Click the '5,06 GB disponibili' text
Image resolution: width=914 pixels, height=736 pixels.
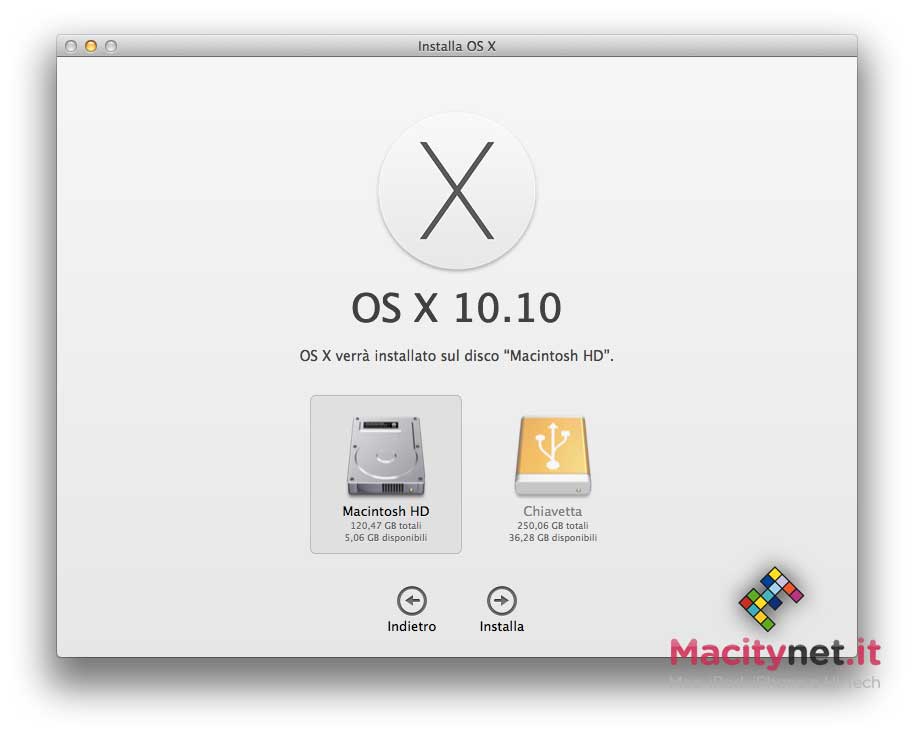coord(386,537)
